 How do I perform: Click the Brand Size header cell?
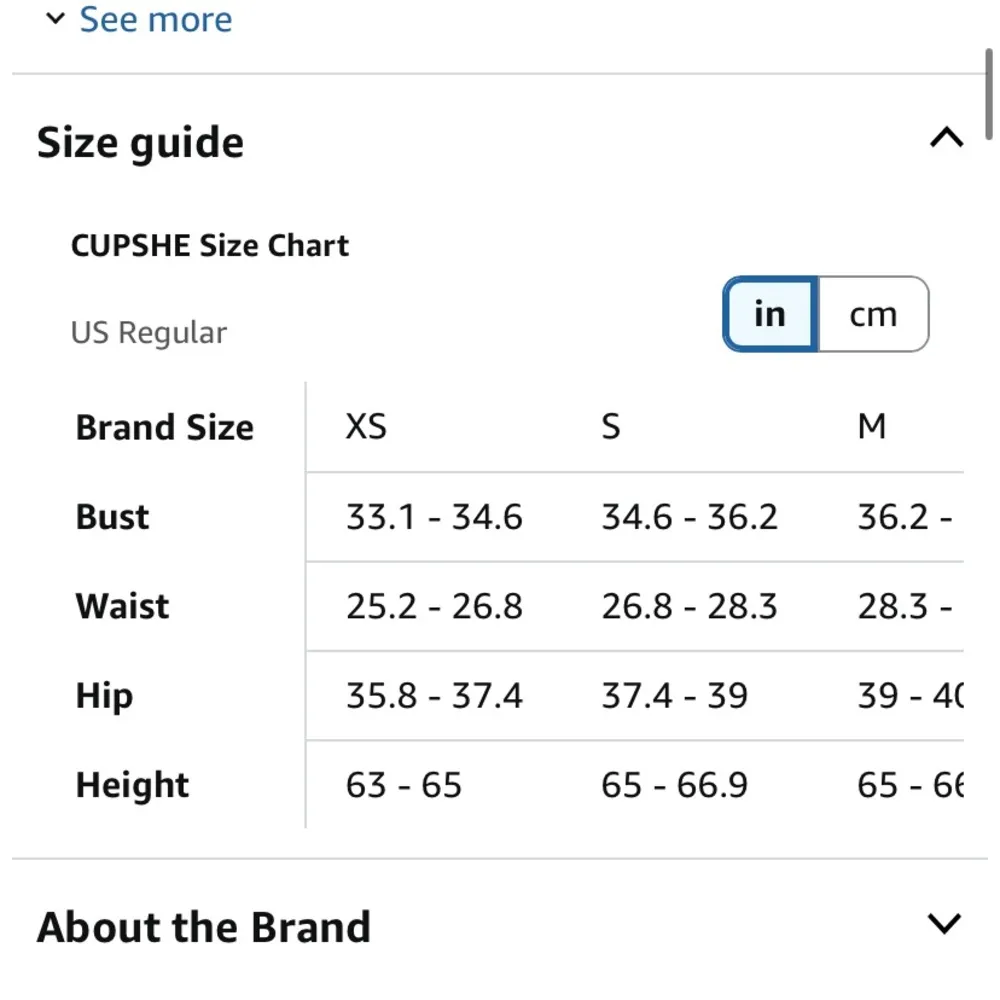click(164, 427)
